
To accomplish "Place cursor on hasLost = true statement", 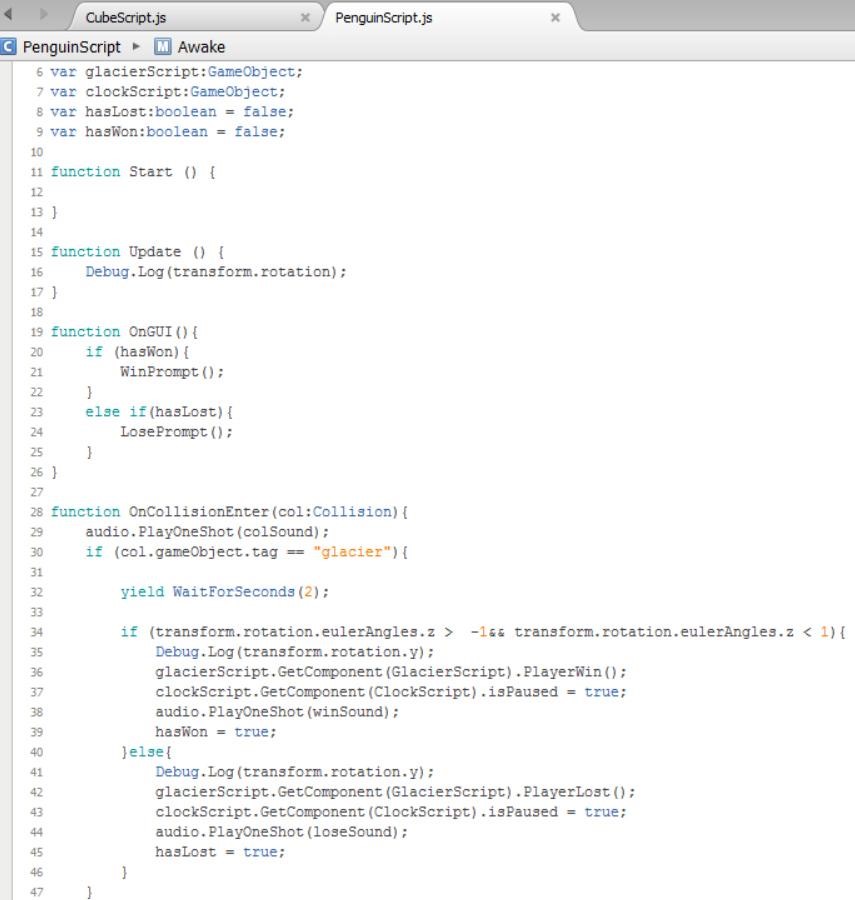I will pyautogui.click(x=219, y=852).
